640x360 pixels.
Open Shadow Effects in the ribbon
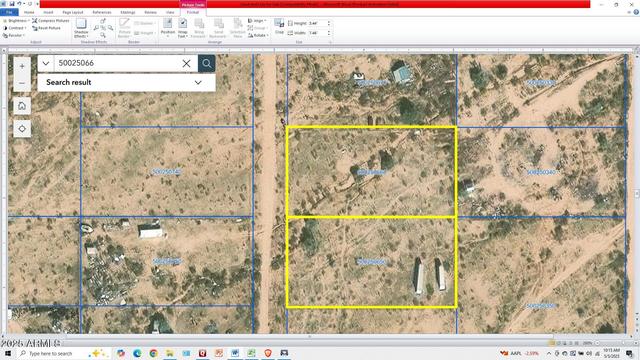[81, 28]
